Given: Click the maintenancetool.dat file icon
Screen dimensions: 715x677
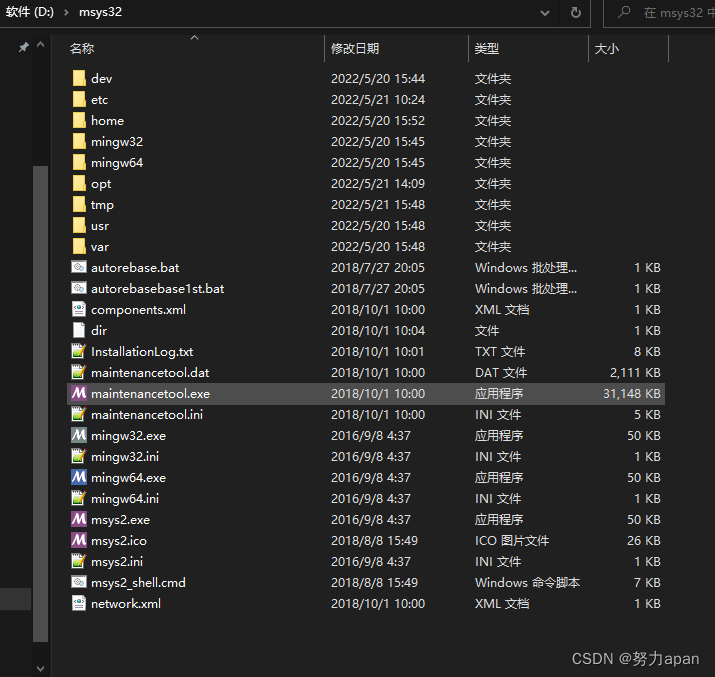Looking at the screenshot, I should coord(79,372).
